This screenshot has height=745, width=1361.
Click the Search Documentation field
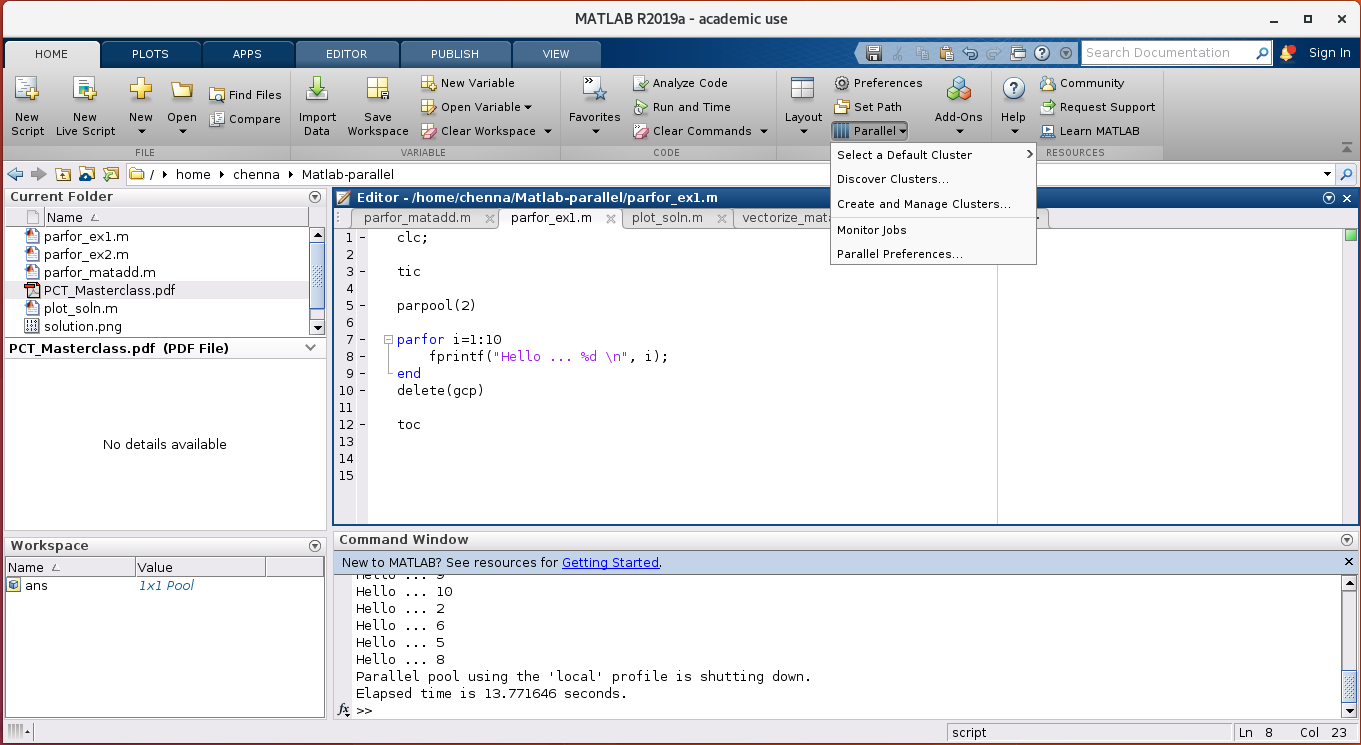[1167, 53]
